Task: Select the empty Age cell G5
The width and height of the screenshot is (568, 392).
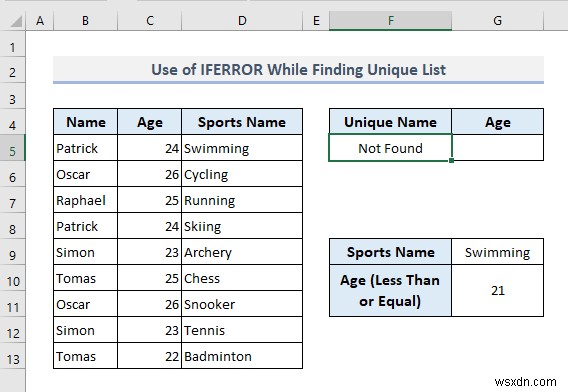Action: coord(498,148)
